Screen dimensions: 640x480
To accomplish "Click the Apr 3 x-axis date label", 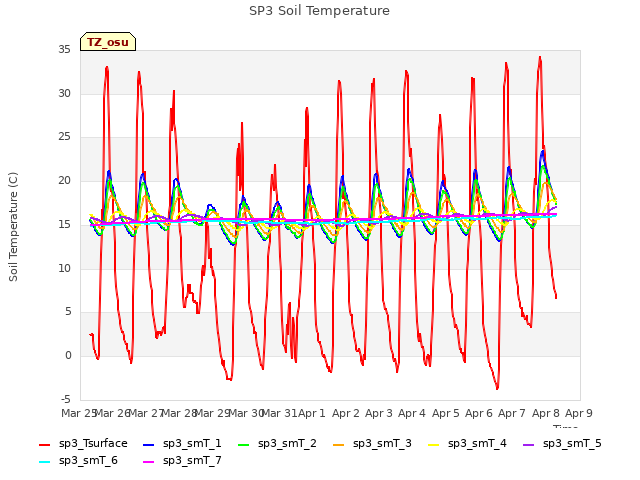I will point(379,413).
